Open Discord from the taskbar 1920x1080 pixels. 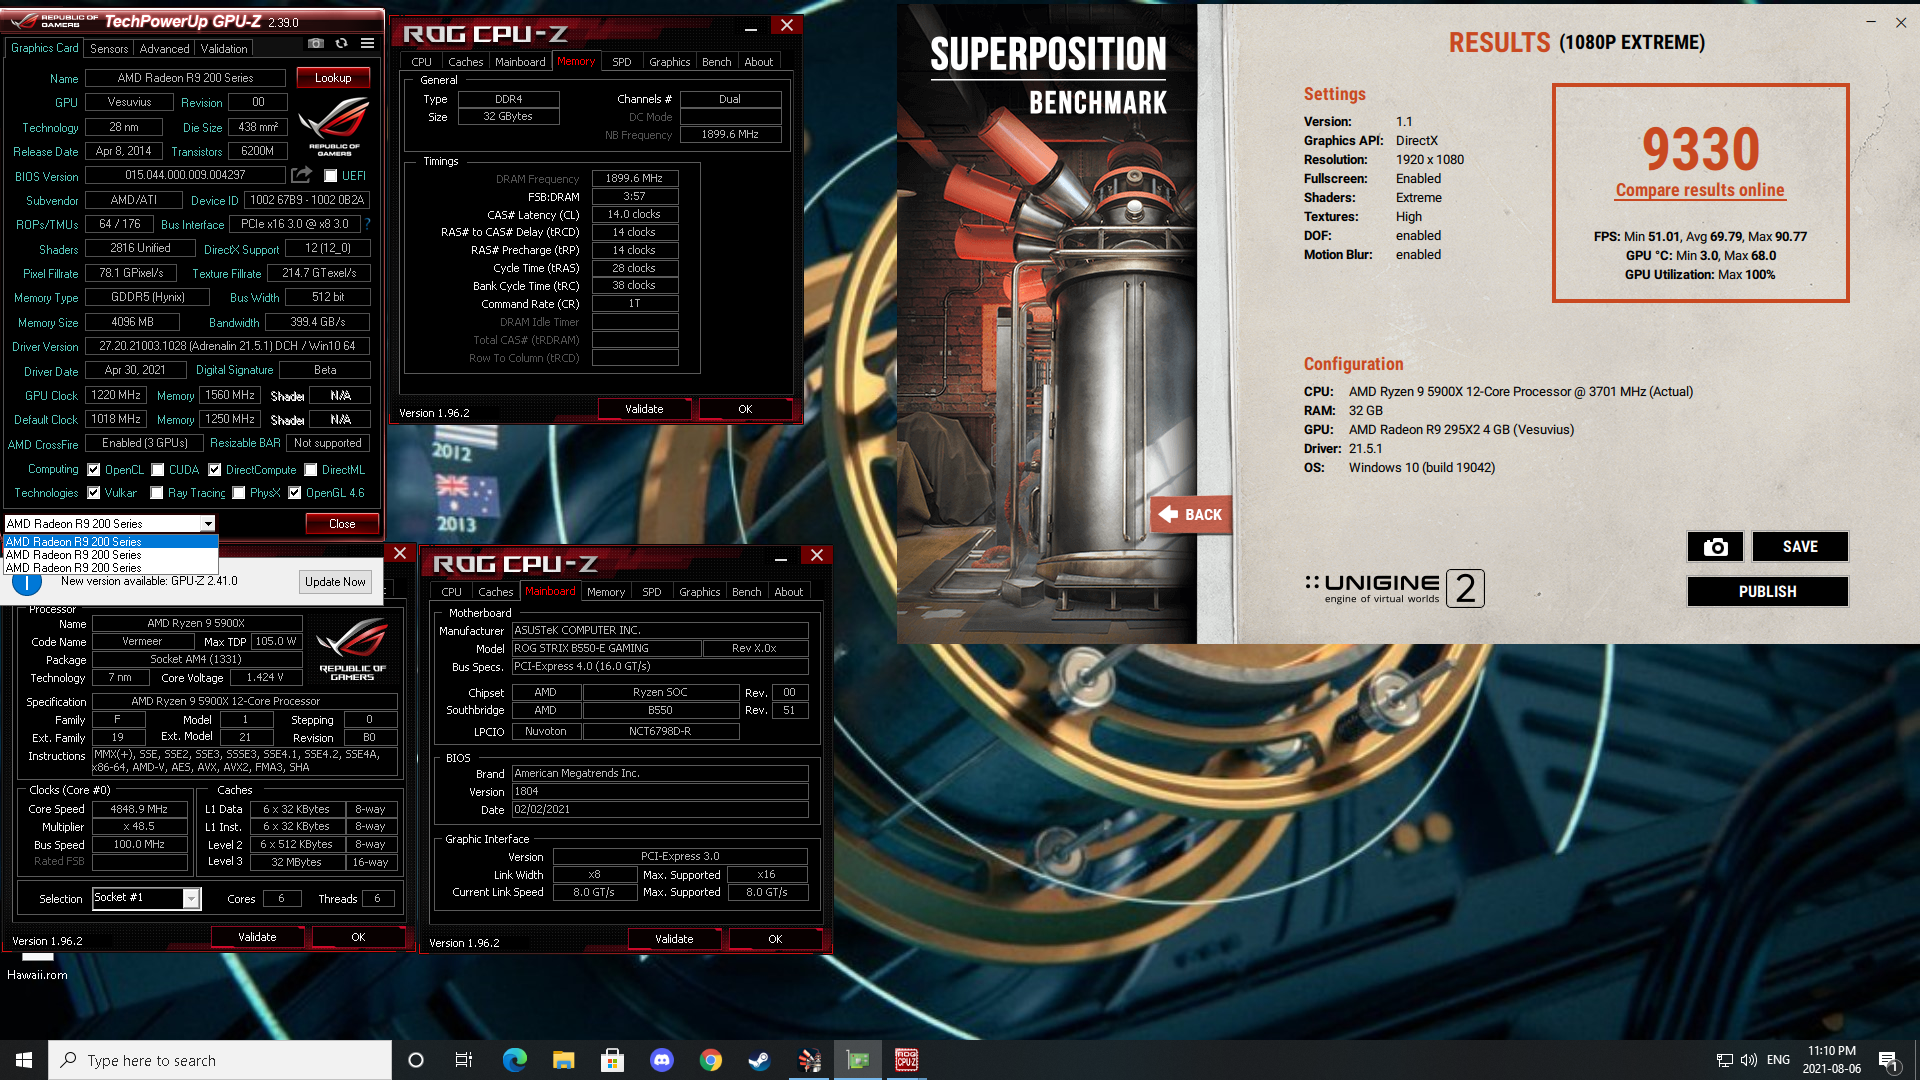click(661, 1060)
